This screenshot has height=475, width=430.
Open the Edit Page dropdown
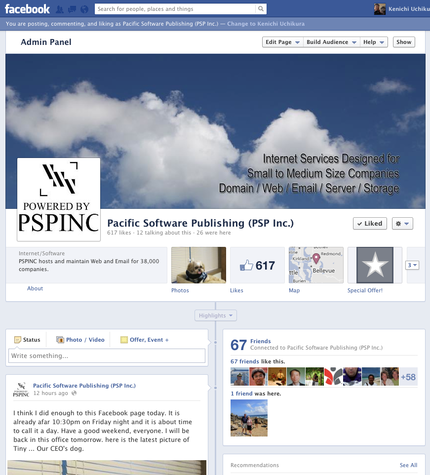click(282, 42)
